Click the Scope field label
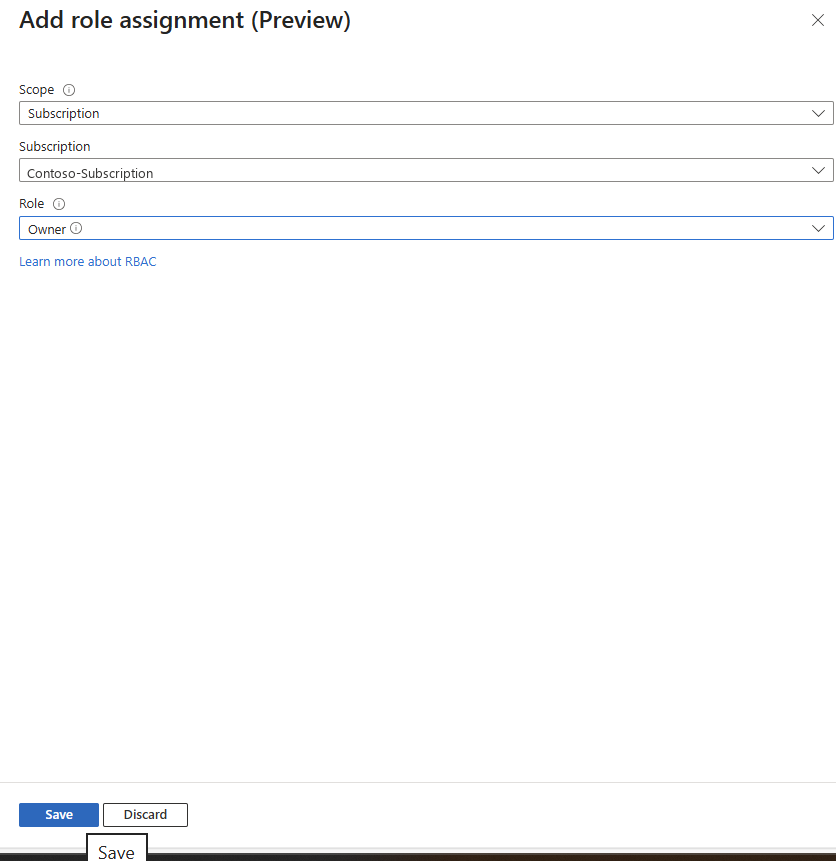 click(x=36, y=90)
